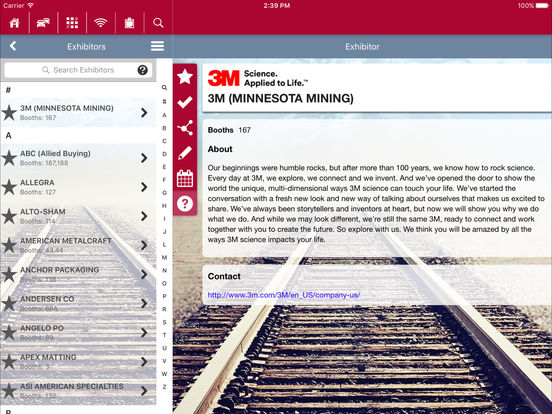Open ANGELO PO row chevron
The width and height of the screenshot is (552, 414).
pos(144,333)
